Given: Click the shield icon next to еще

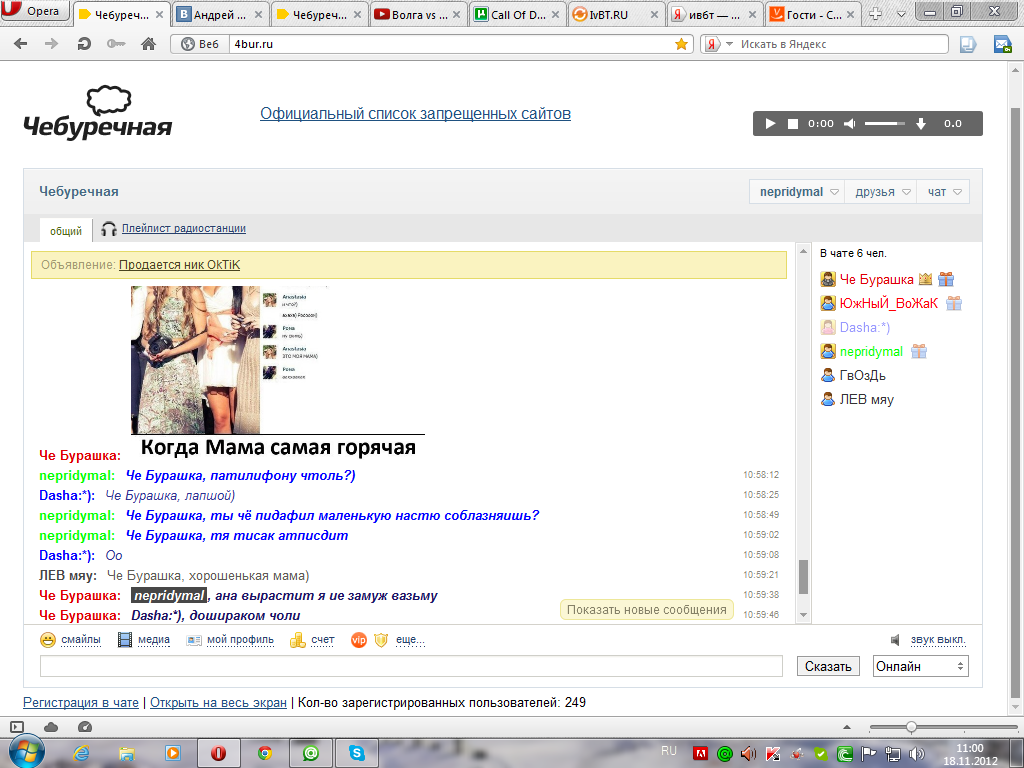Looking at the screenshot, I should [381, 640].
